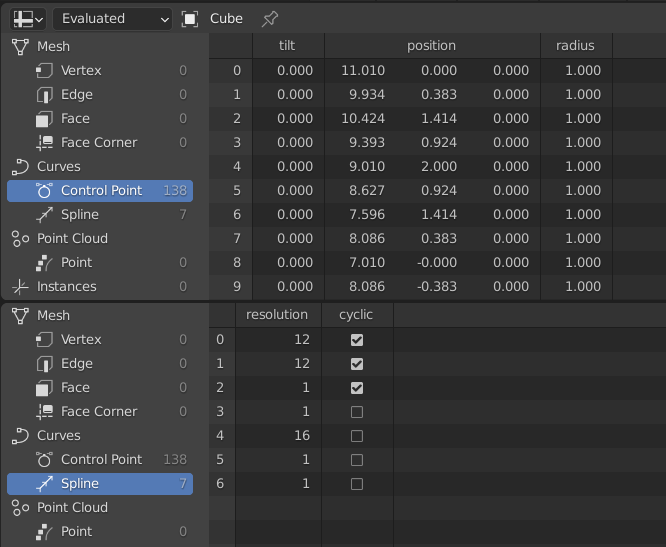The width and height of the screenshot is (666, 547).
Task: Click position value 9.934 in row 1
Action: coord(367,94)
